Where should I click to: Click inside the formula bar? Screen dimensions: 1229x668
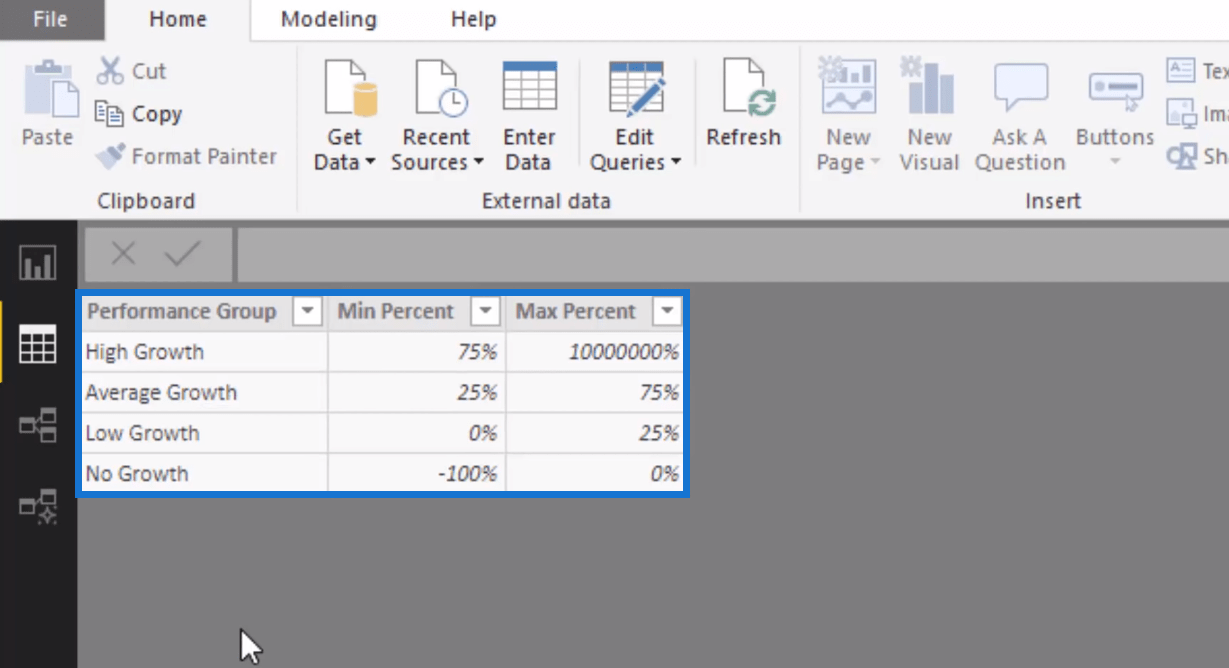[732, 254]
